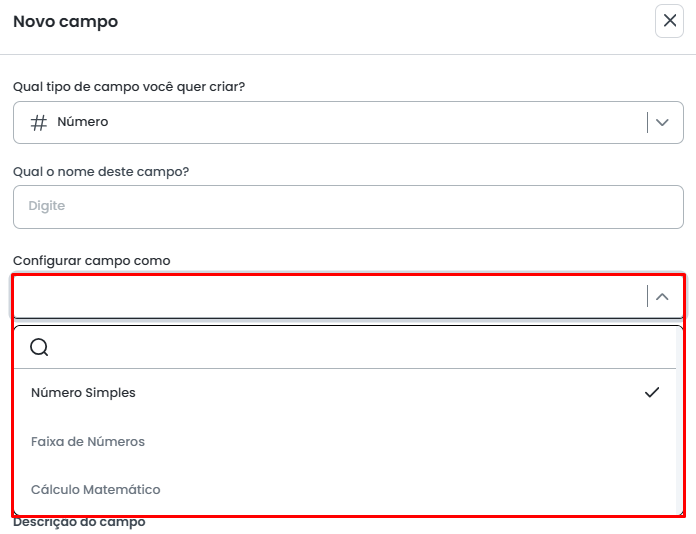Viewport: 696px width, 534px height.
Task: Click the Descrição do campo label
Action: pyautogui.click(x=79, y=522)
